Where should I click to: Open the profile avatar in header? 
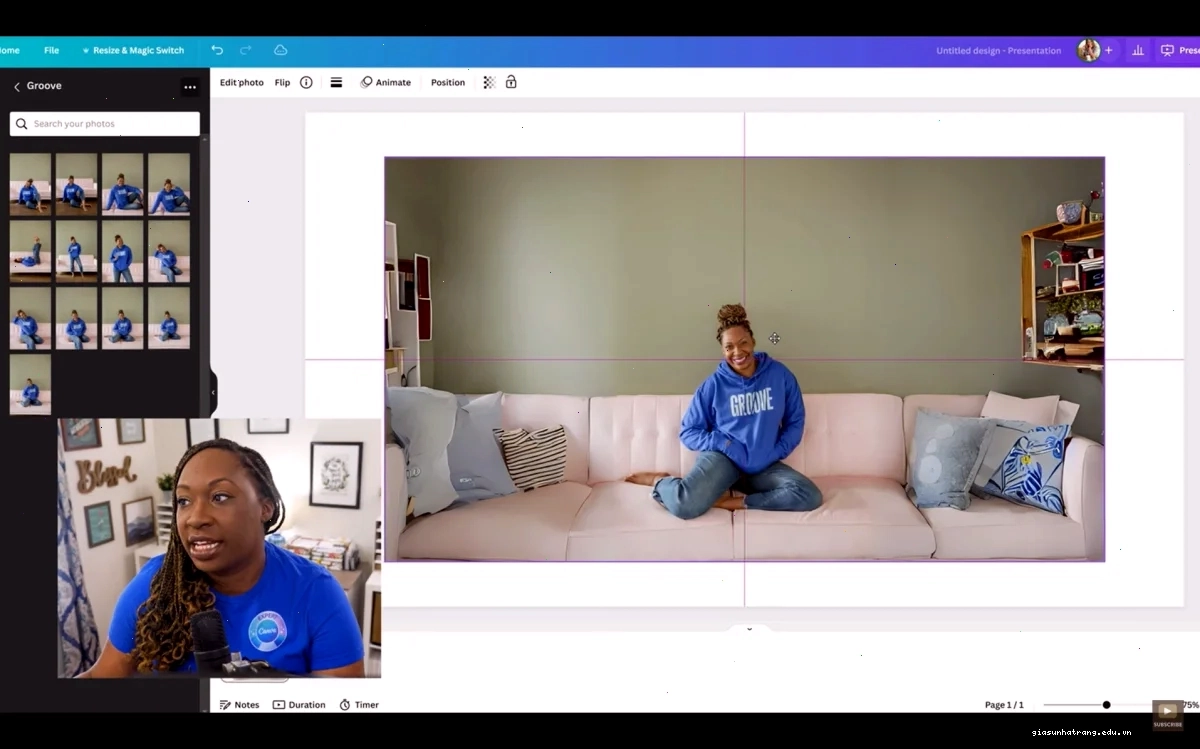click(x=1088, y=50)
